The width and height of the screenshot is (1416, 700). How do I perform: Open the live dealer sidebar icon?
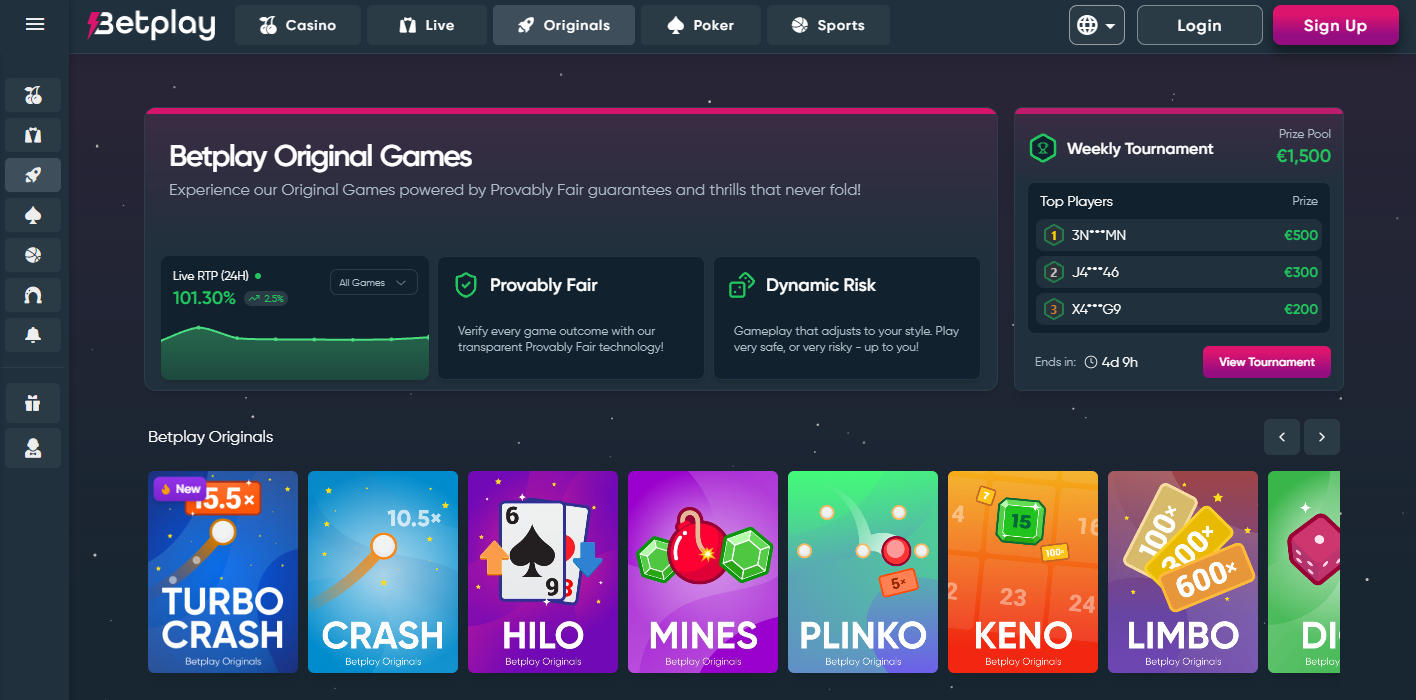coord(33,135)
